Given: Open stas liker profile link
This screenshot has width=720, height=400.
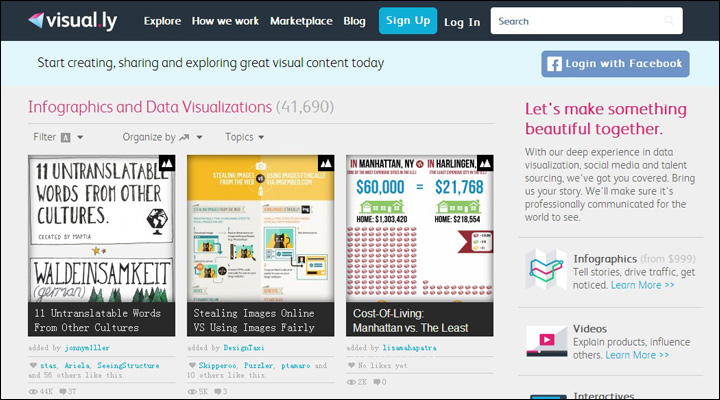Looking at the screenshot, I should click(x=48, y=366).
